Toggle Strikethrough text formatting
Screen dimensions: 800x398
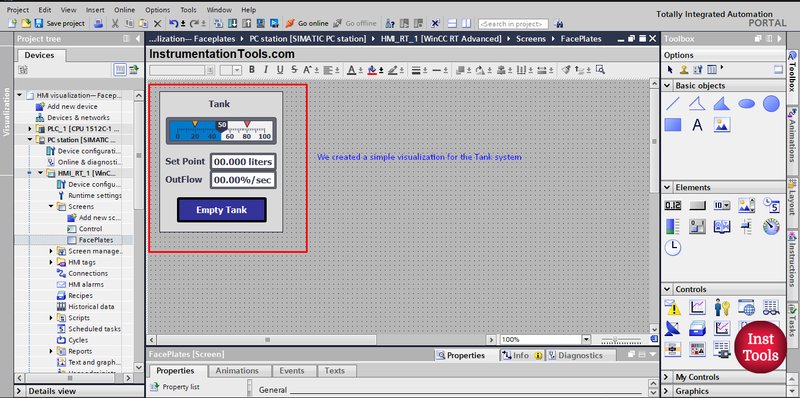(x=294, y=70)
